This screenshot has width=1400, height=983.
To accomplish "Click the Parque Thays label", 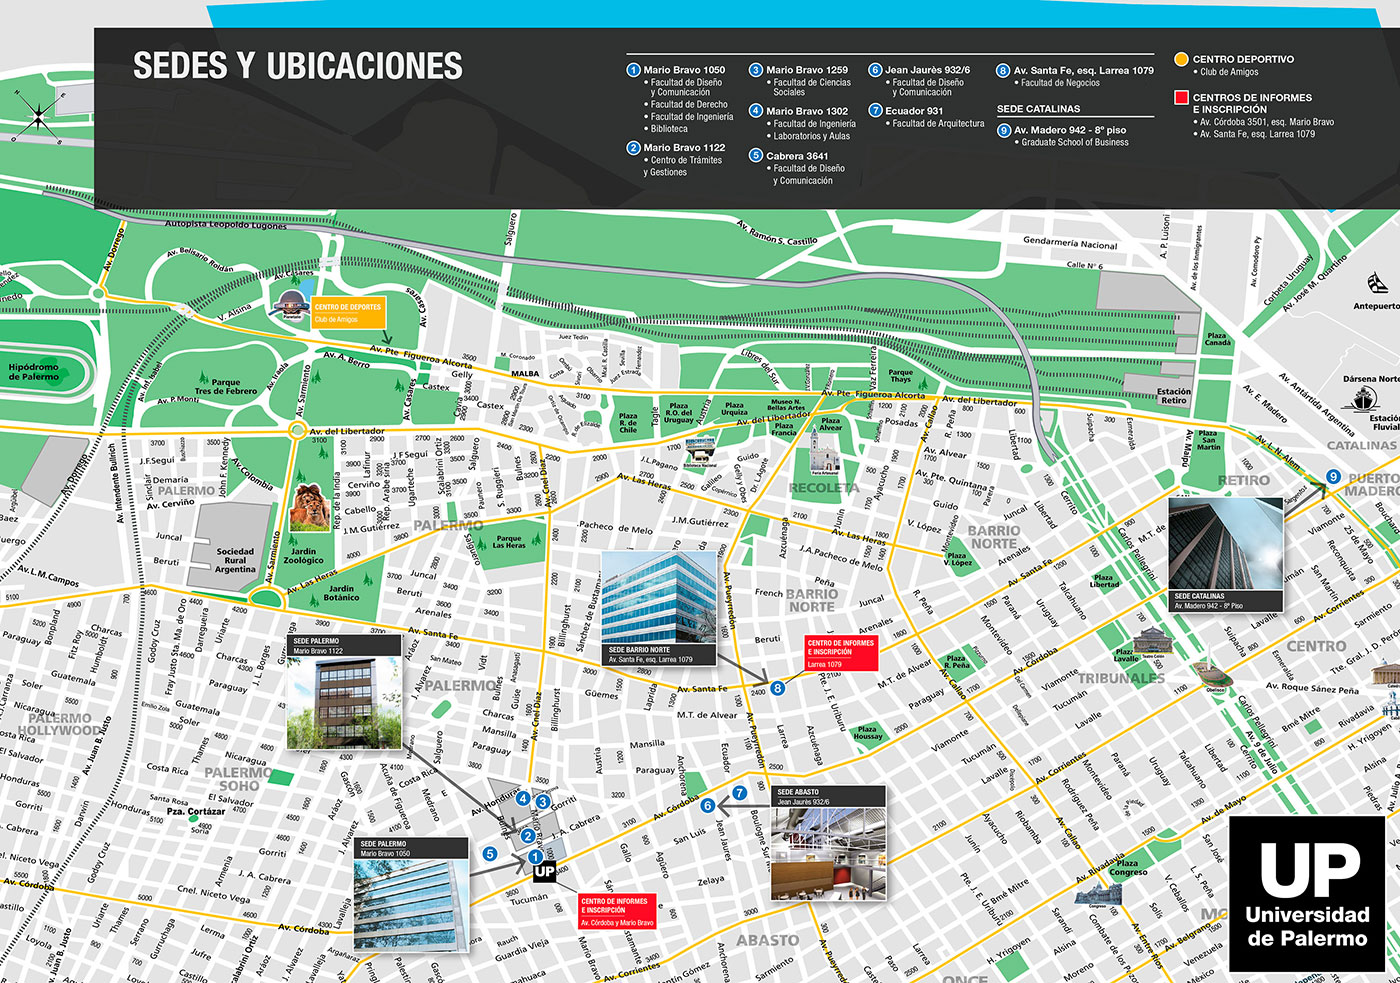I will 900,376.
